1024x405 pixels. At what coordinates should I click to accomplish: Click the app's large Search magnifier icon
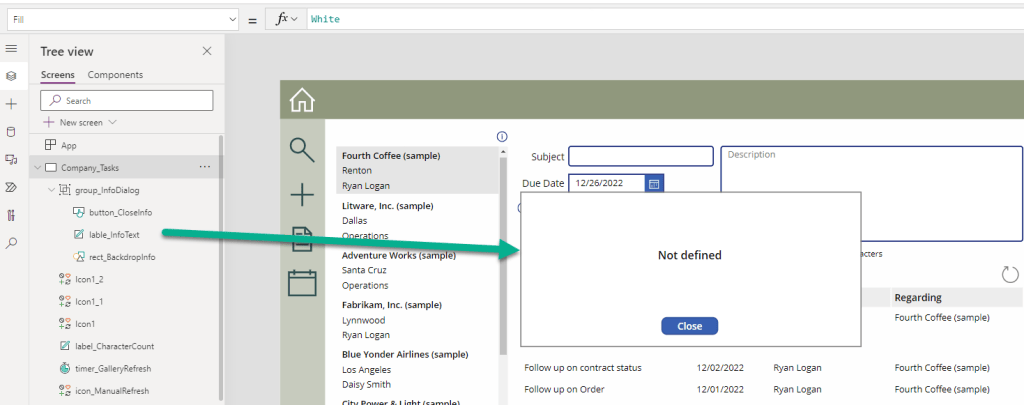(302, 150)
